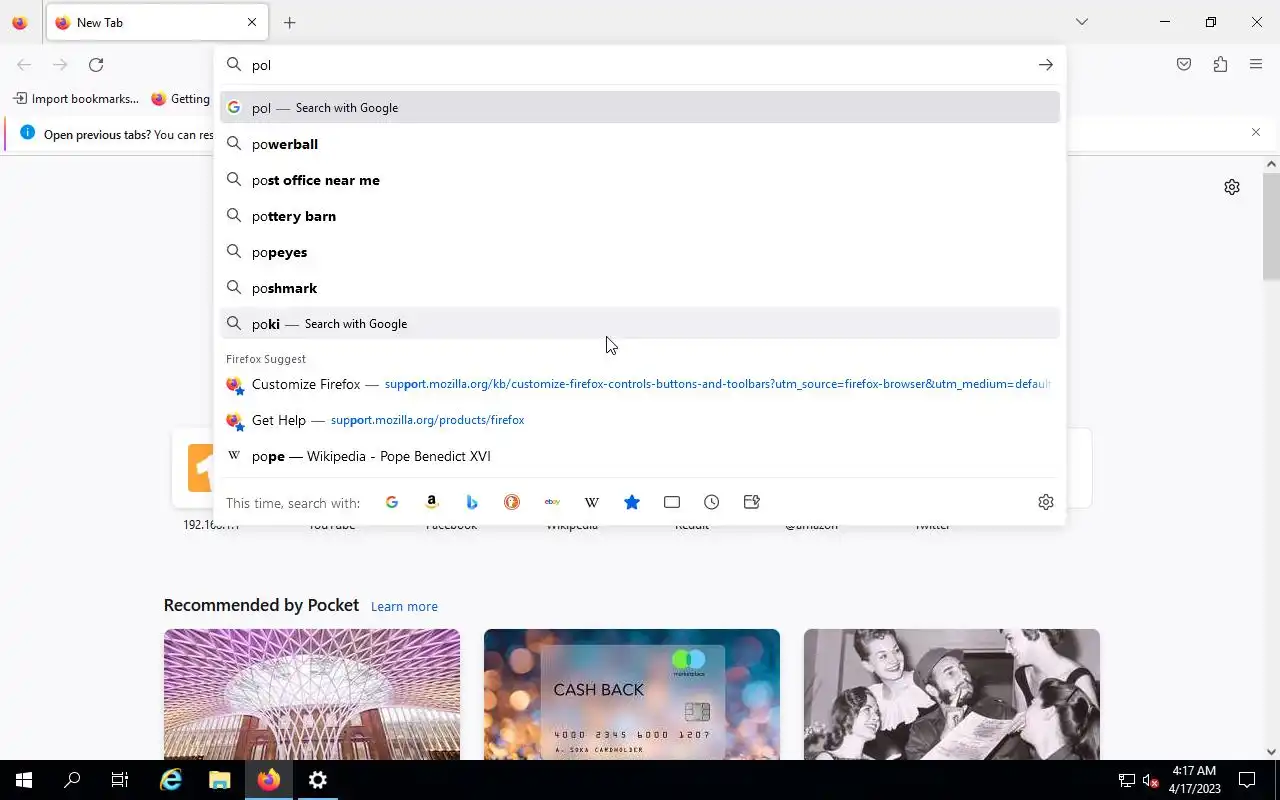The width and height of the screenshot is (1280, 800).
Task: Click in the address bar text field
Action: [640, 65]
